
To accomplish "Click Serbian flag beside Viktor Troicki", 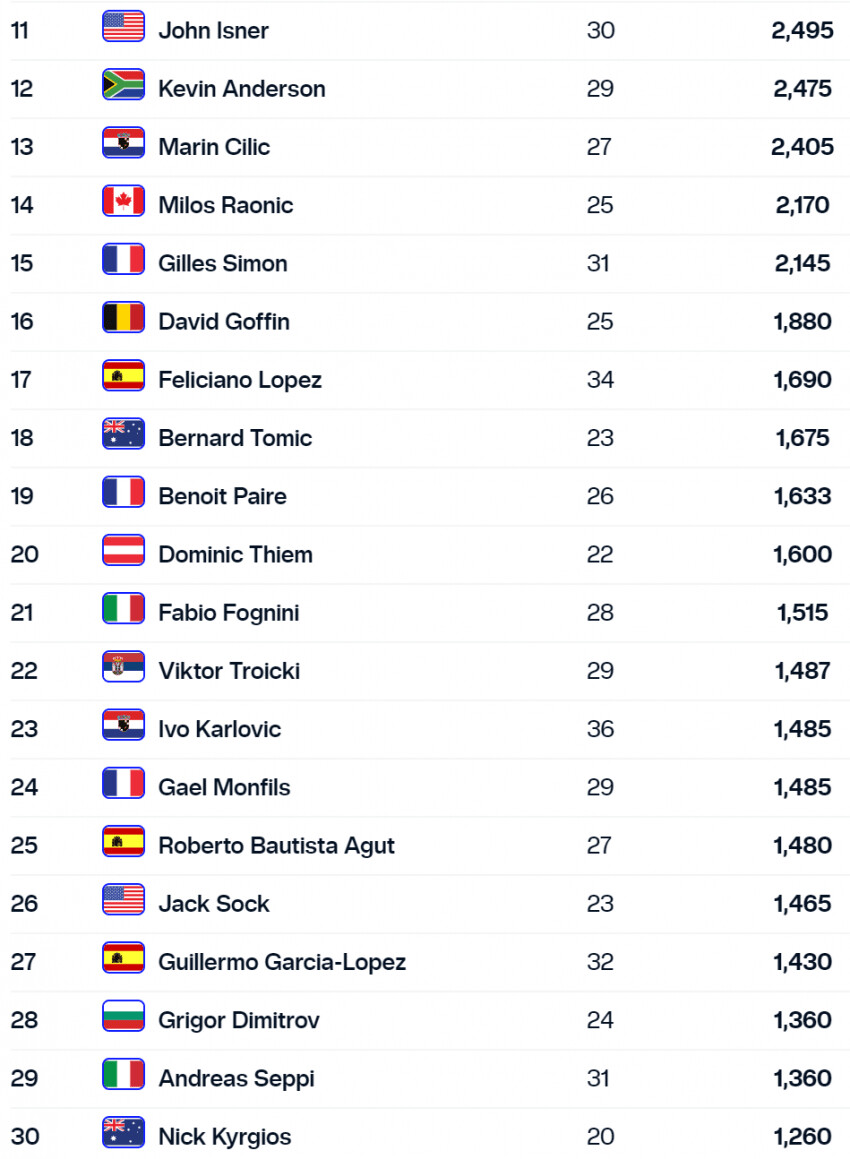I will pos(123,667).
